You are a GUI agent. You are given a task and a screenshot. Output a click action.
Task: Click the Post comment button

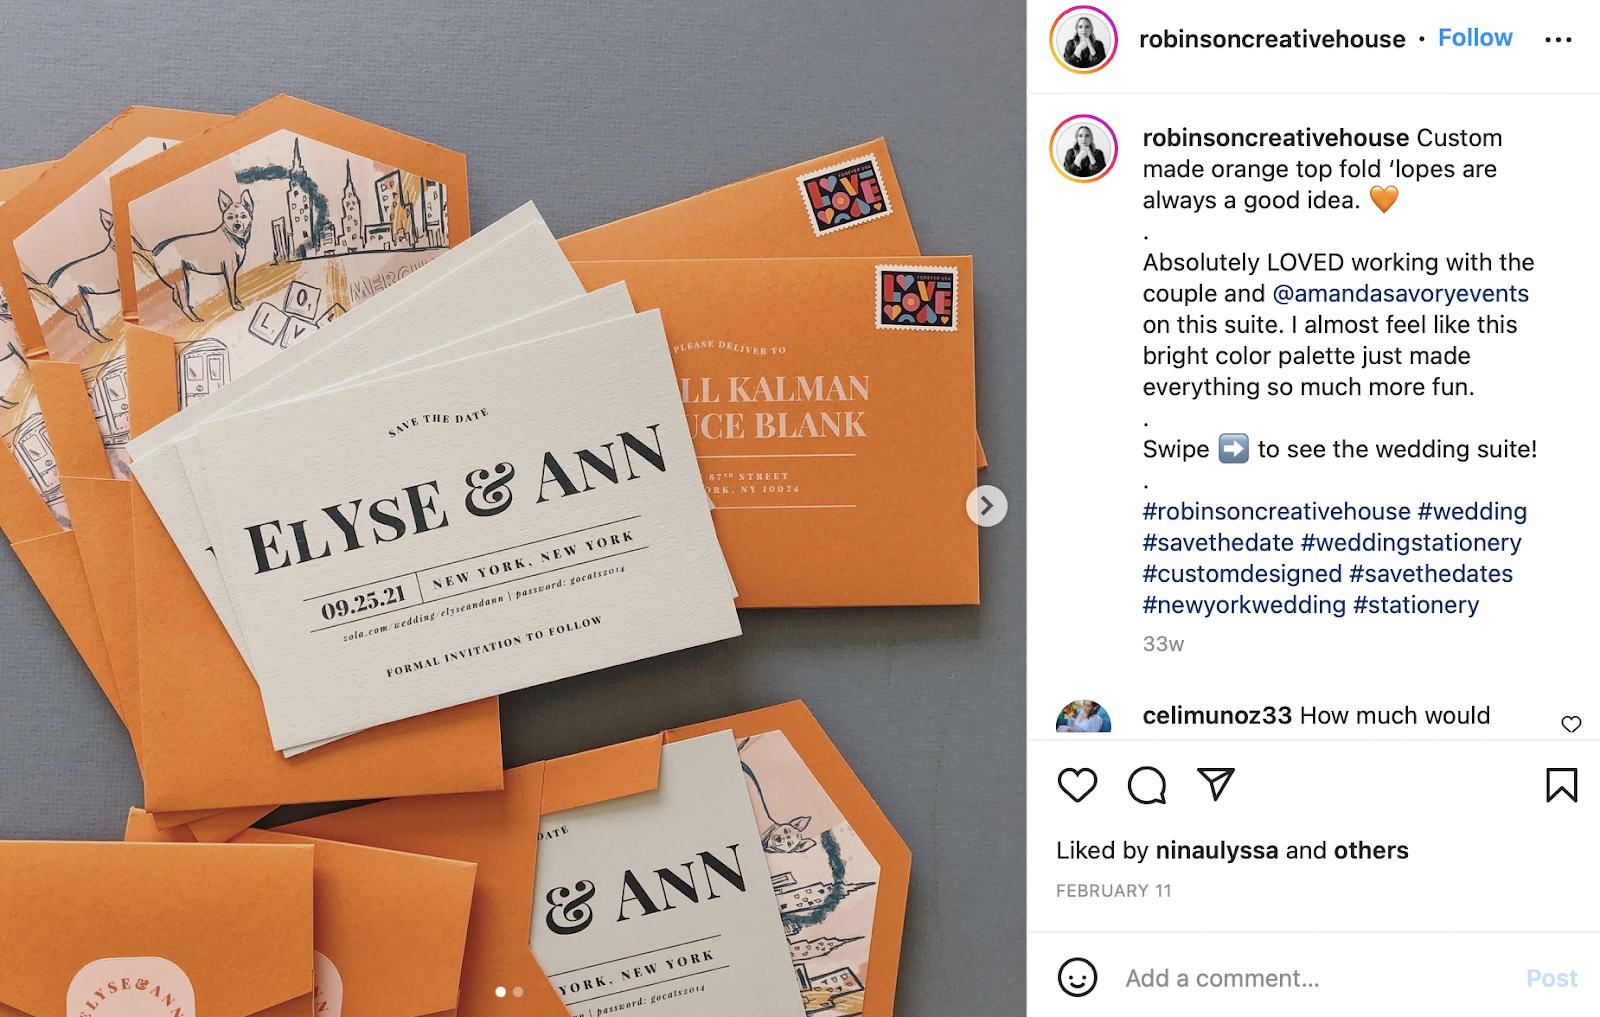pos(1551,978)
